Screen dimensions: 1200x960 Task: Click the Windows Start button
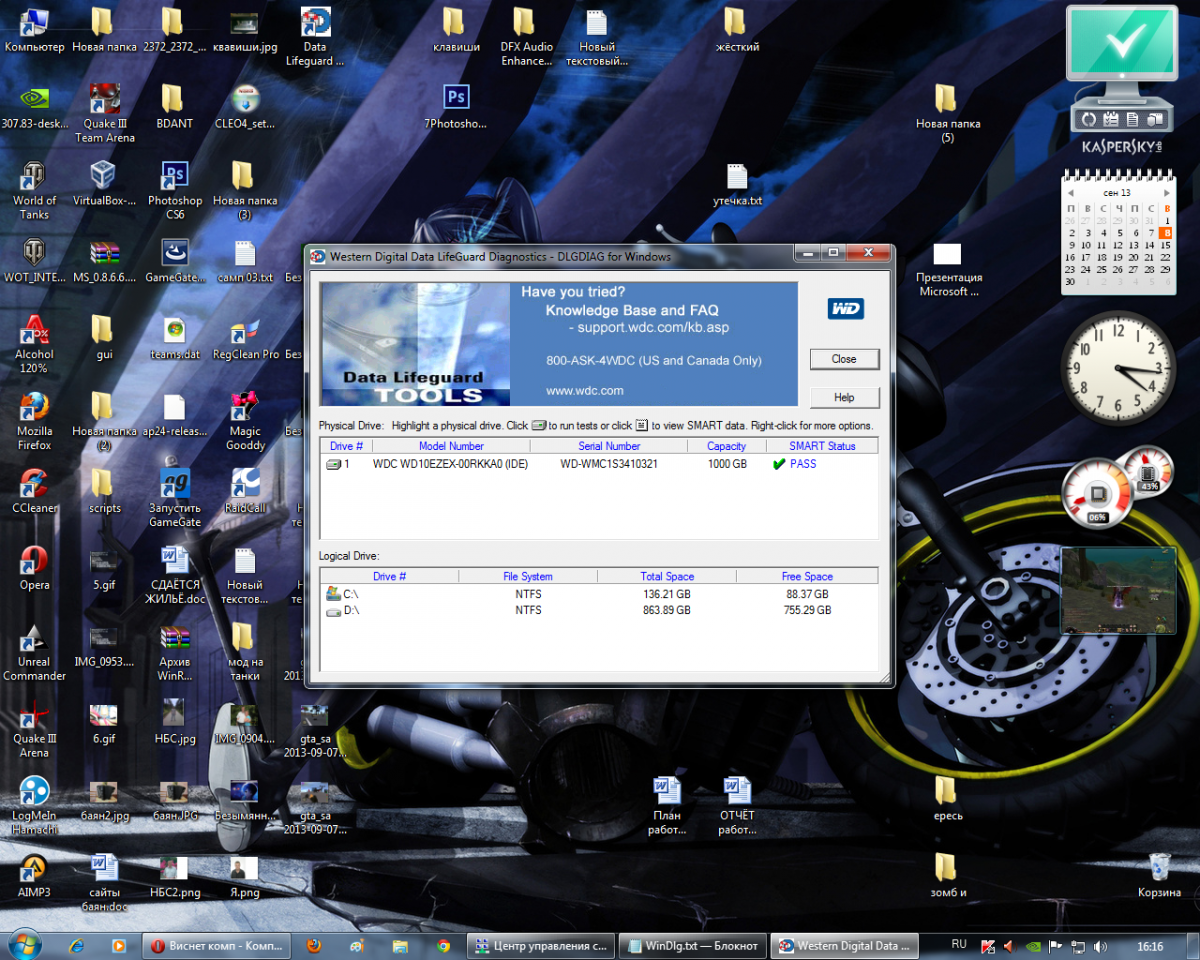coord(23,944)
